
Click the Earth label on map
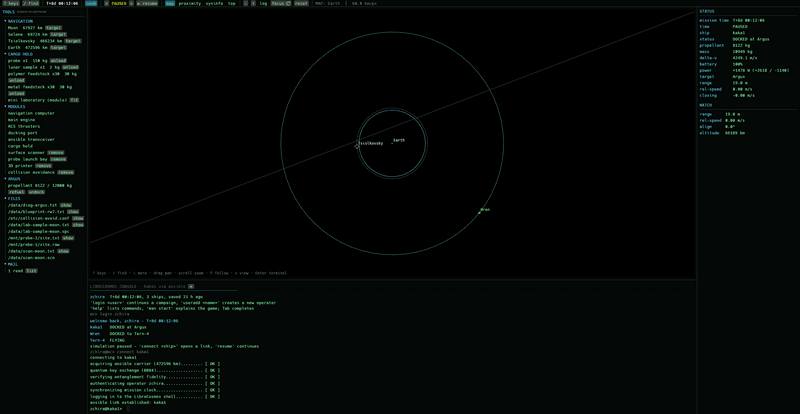point(399,140)
